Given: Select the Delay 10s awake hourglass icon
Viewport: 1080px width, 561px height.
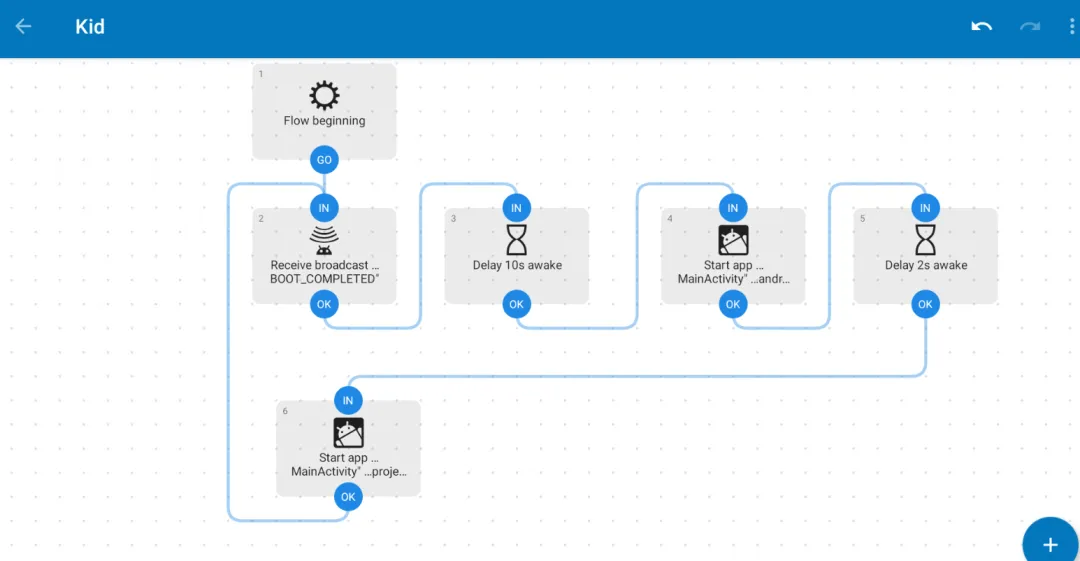Looking at the screenshot, I should click(x=516, y=240).
